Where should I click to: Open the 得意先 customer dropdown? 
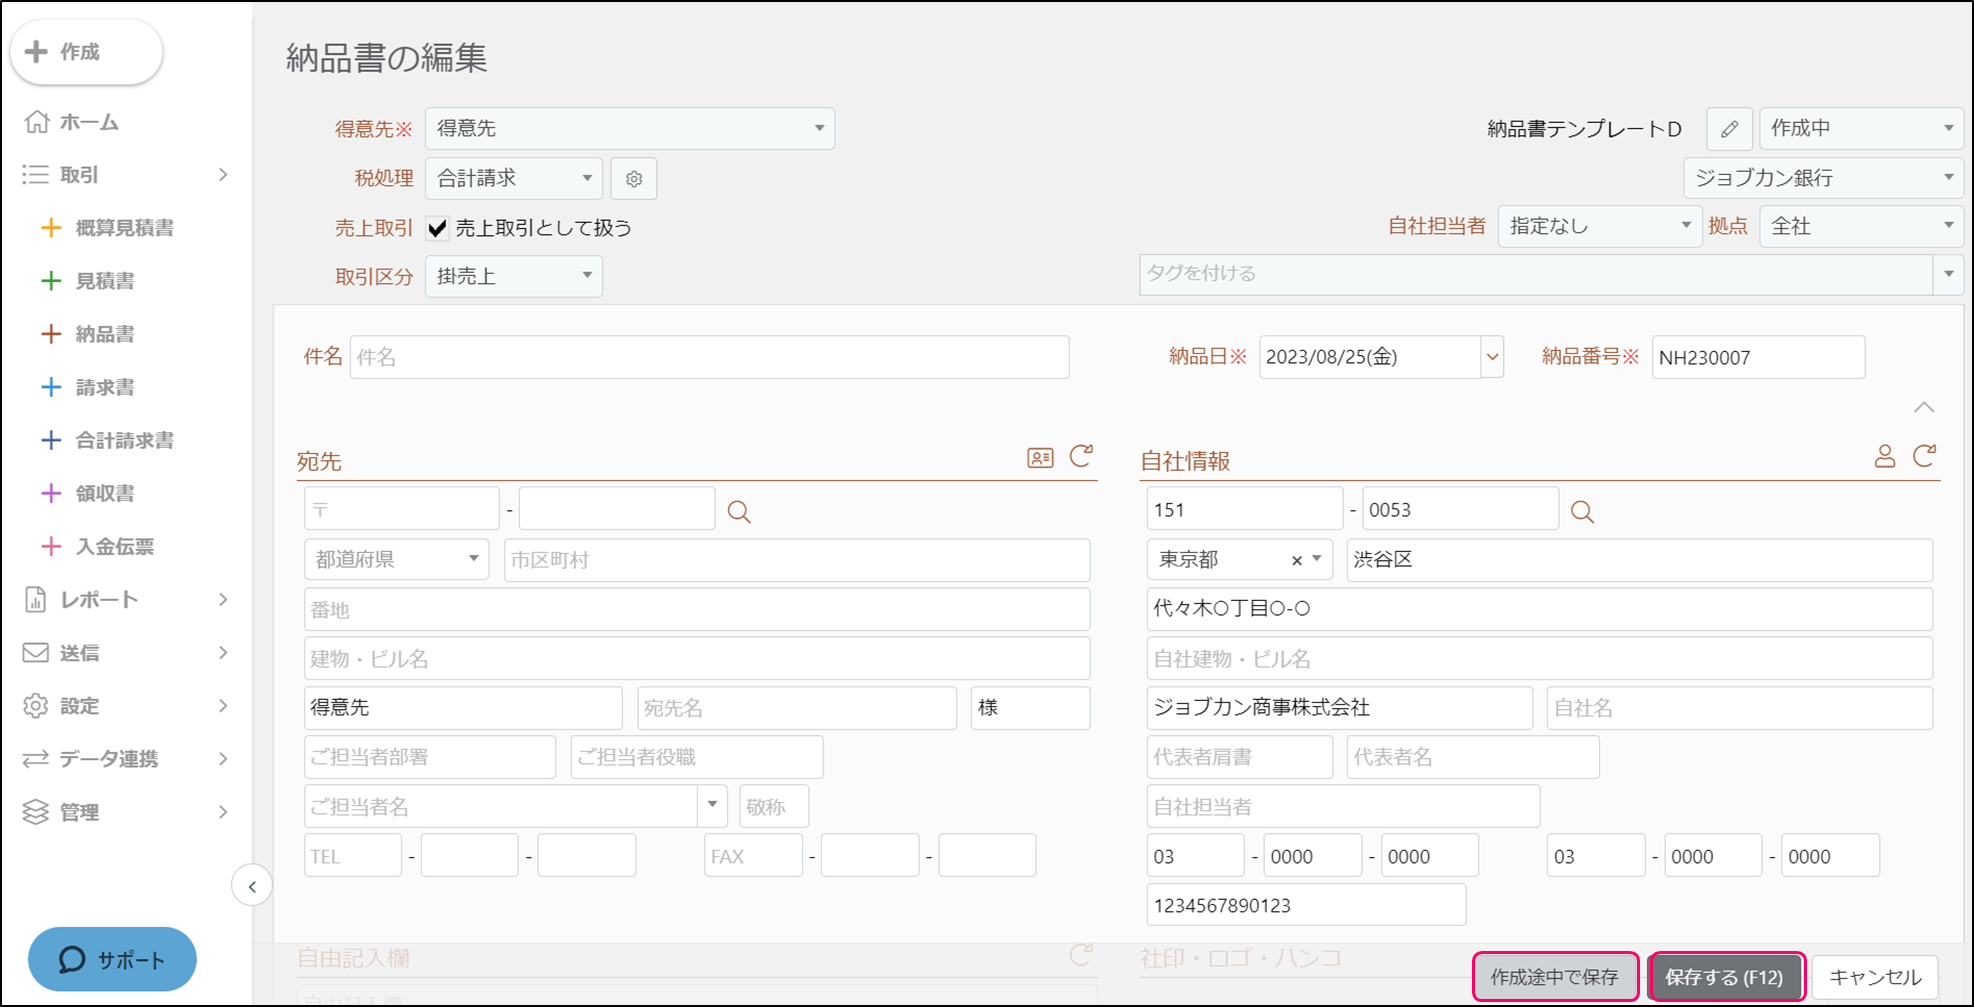(629, 129)
